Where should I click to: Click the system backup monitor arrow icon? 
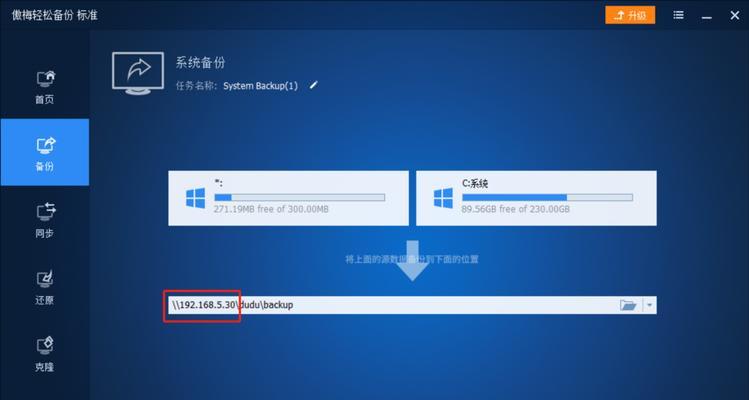pyautogui.click(x=138, y=72)
